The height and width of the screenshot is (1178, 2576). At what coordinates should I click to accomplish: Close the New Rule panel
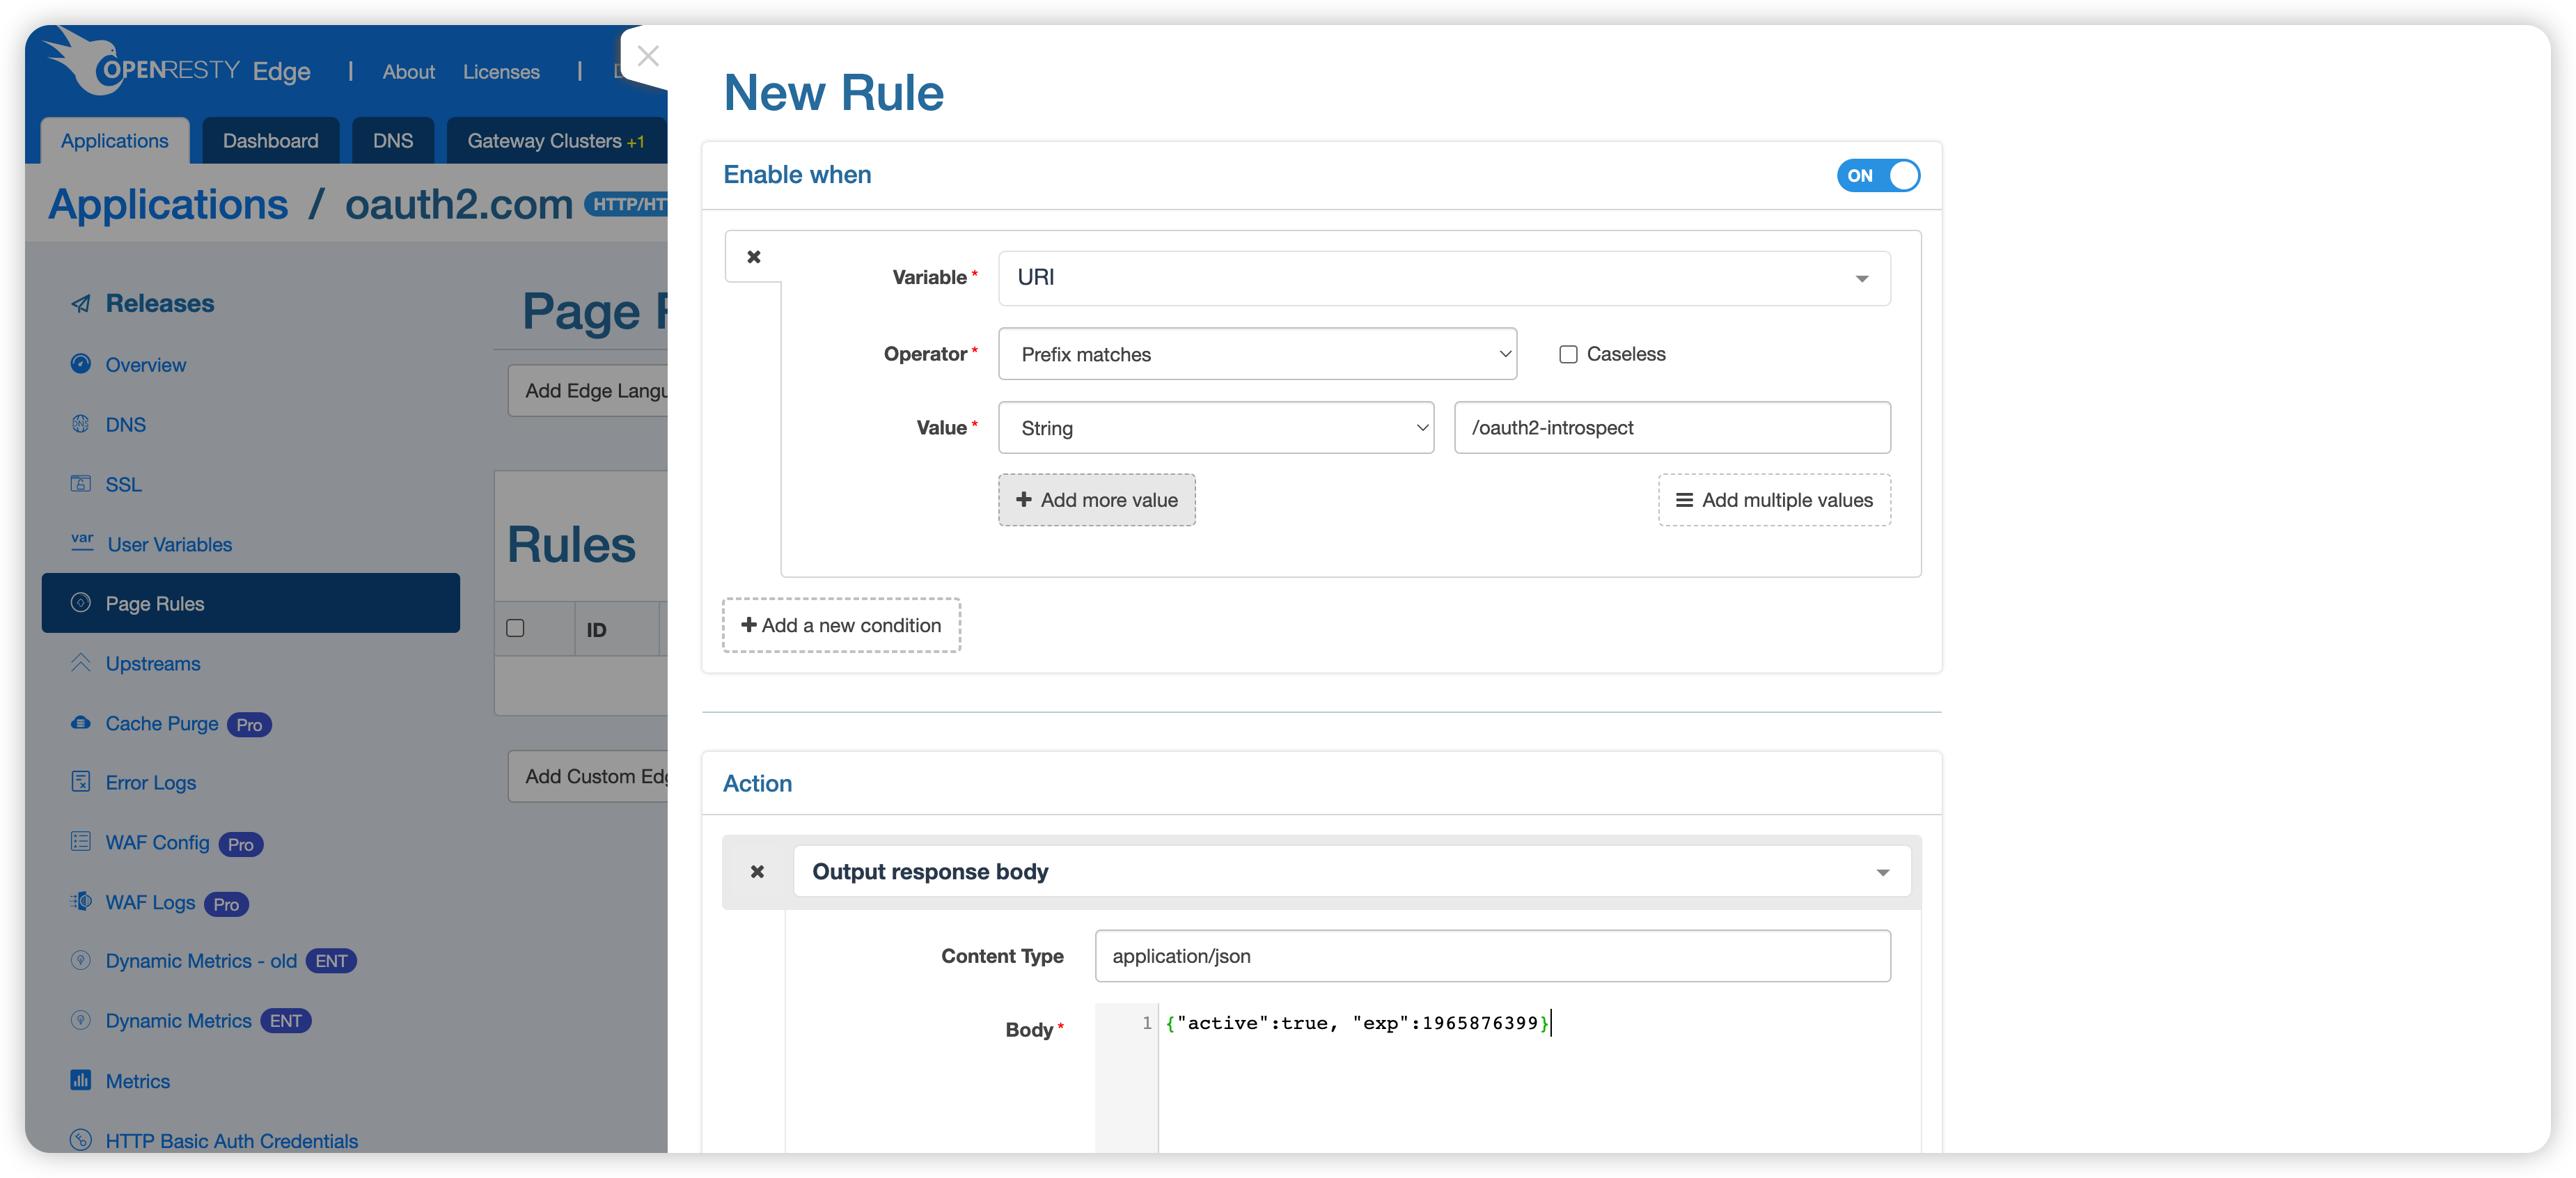pos(648,56)
